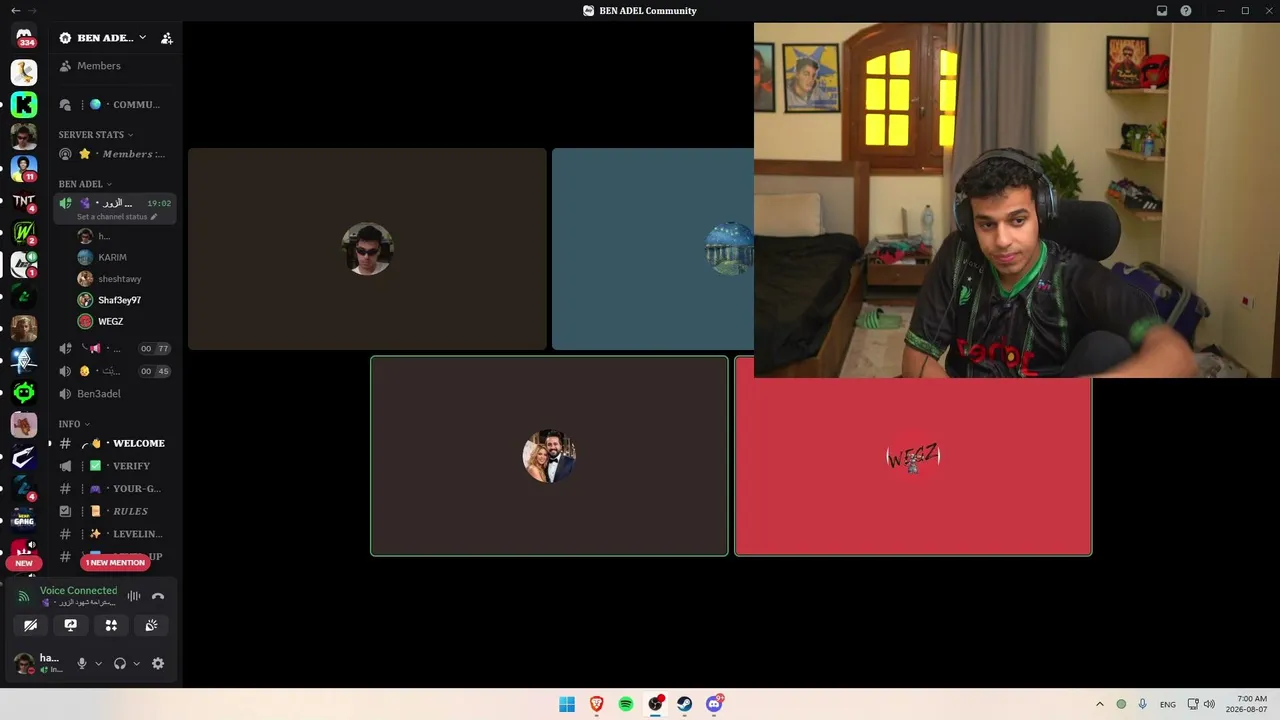
Task: Open the RULES channel
Action: tap(115, 511)
